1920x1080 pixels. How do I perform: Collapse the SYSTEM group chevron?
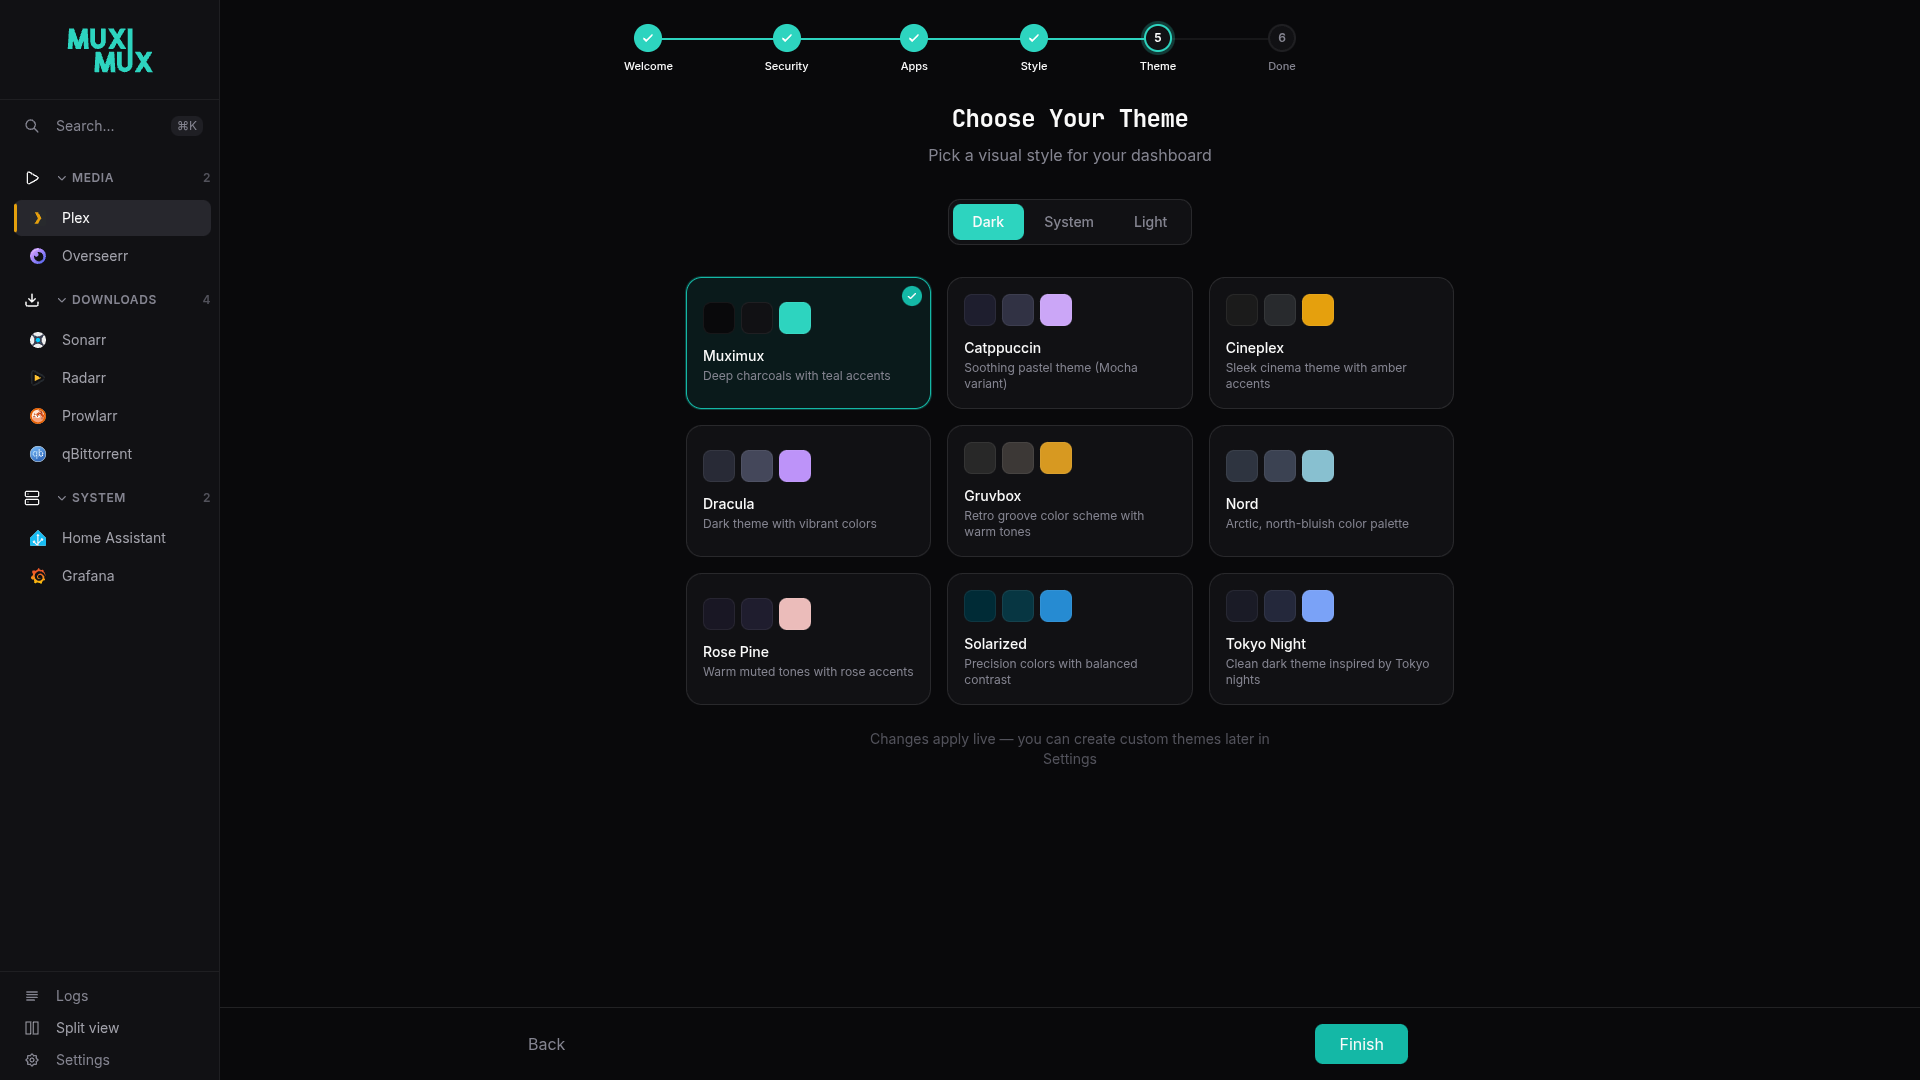62,498
